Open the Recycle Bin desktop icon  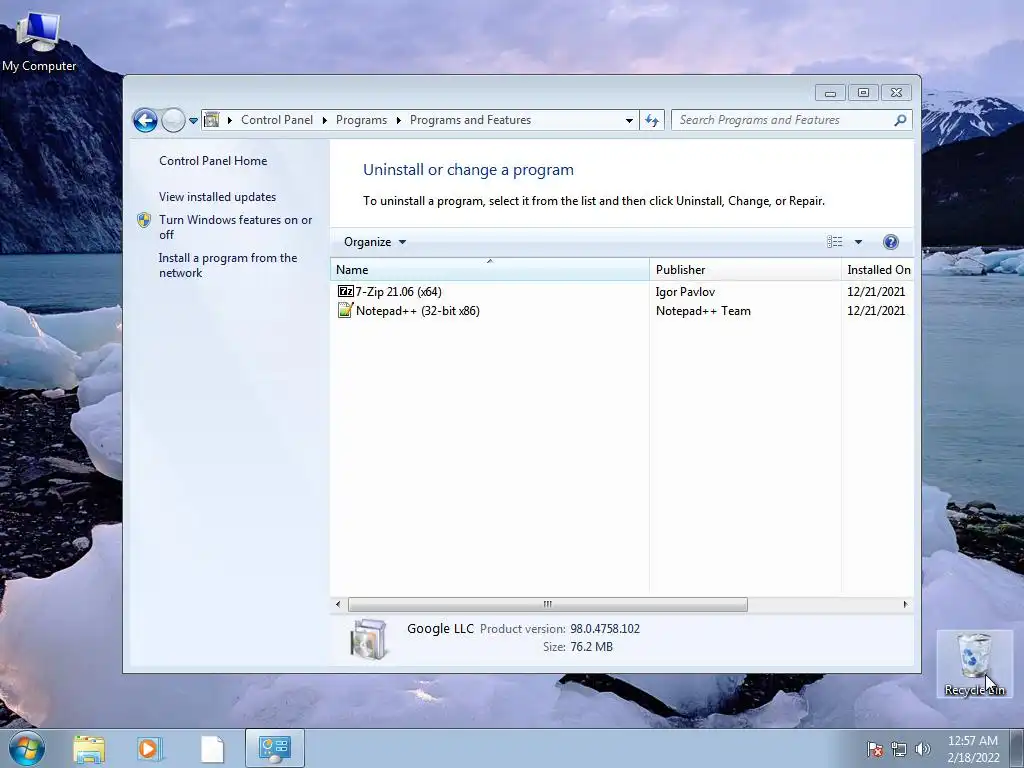coord(974,664)
